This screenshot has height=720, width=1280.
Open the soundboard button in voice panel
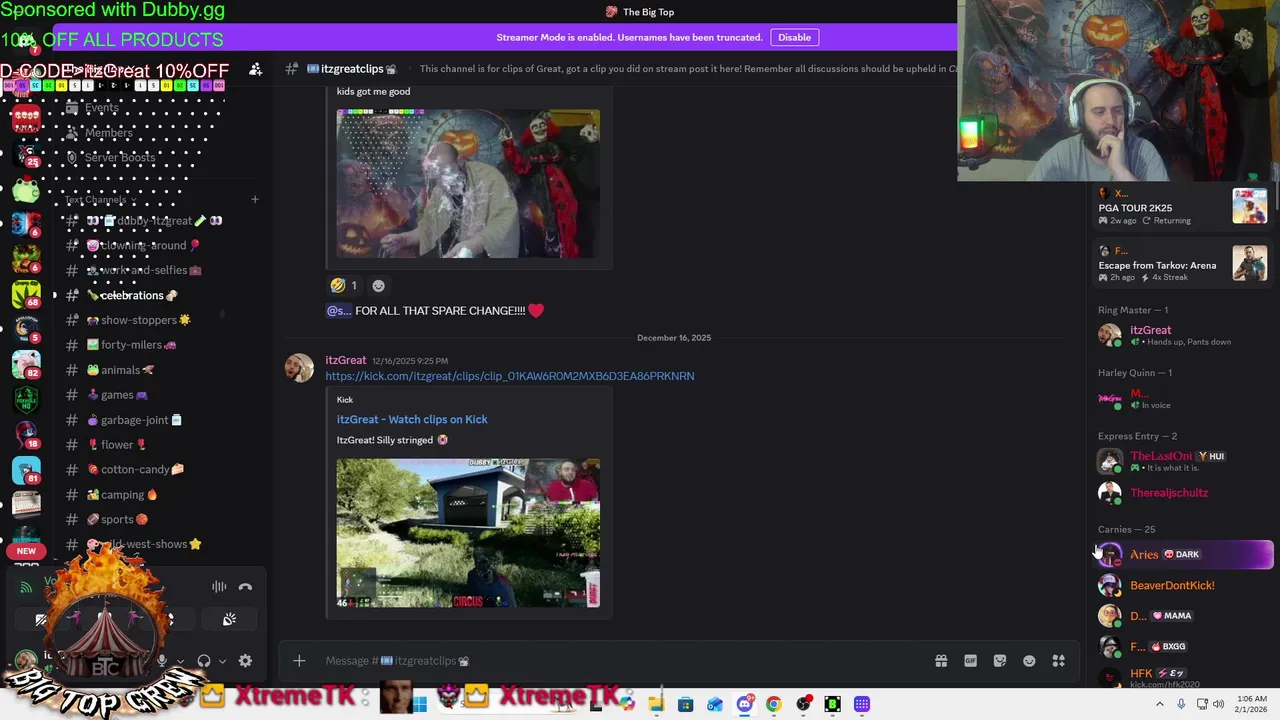229,620
